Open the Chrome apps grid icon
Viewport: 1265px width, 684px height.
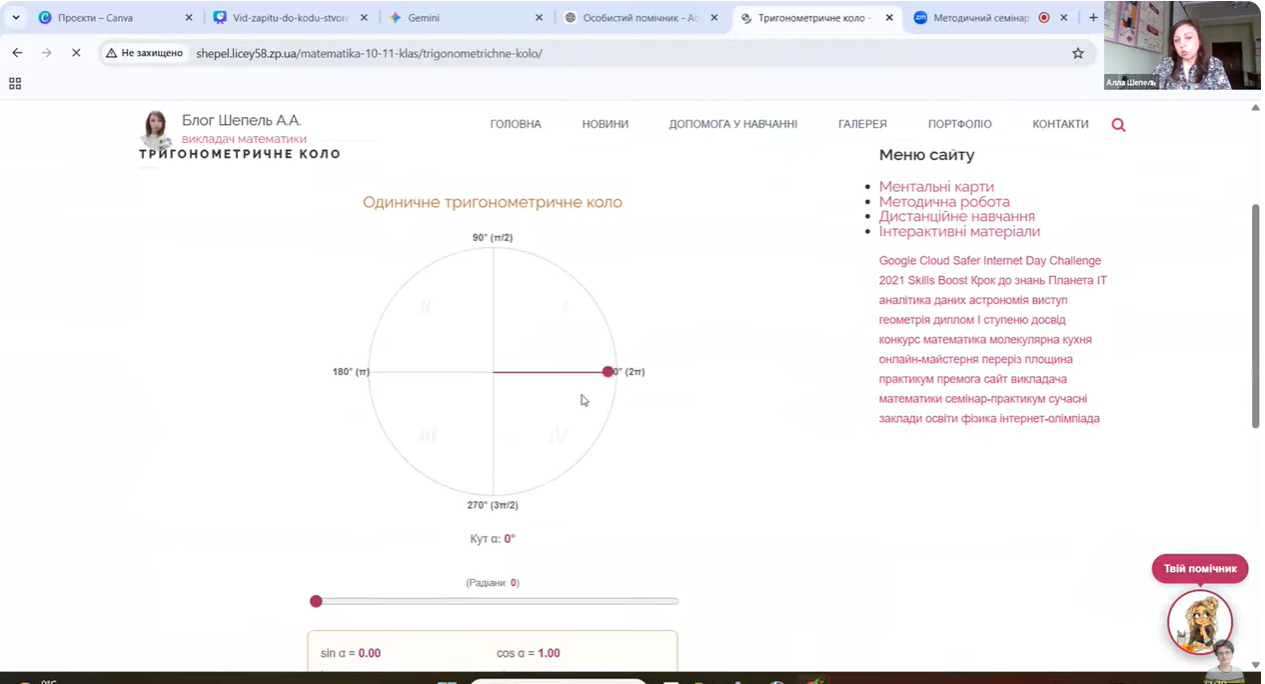coord(15,84)
